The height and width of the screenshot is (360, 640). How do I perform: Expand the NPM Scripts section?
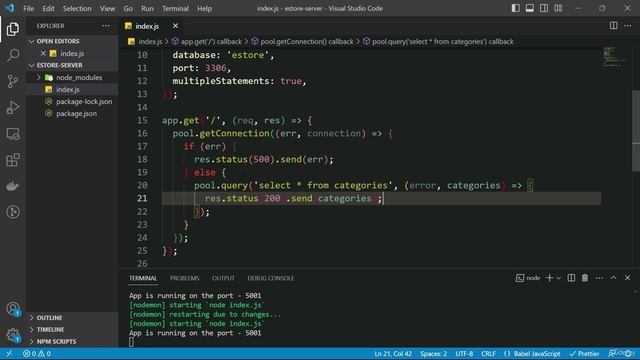56,341
